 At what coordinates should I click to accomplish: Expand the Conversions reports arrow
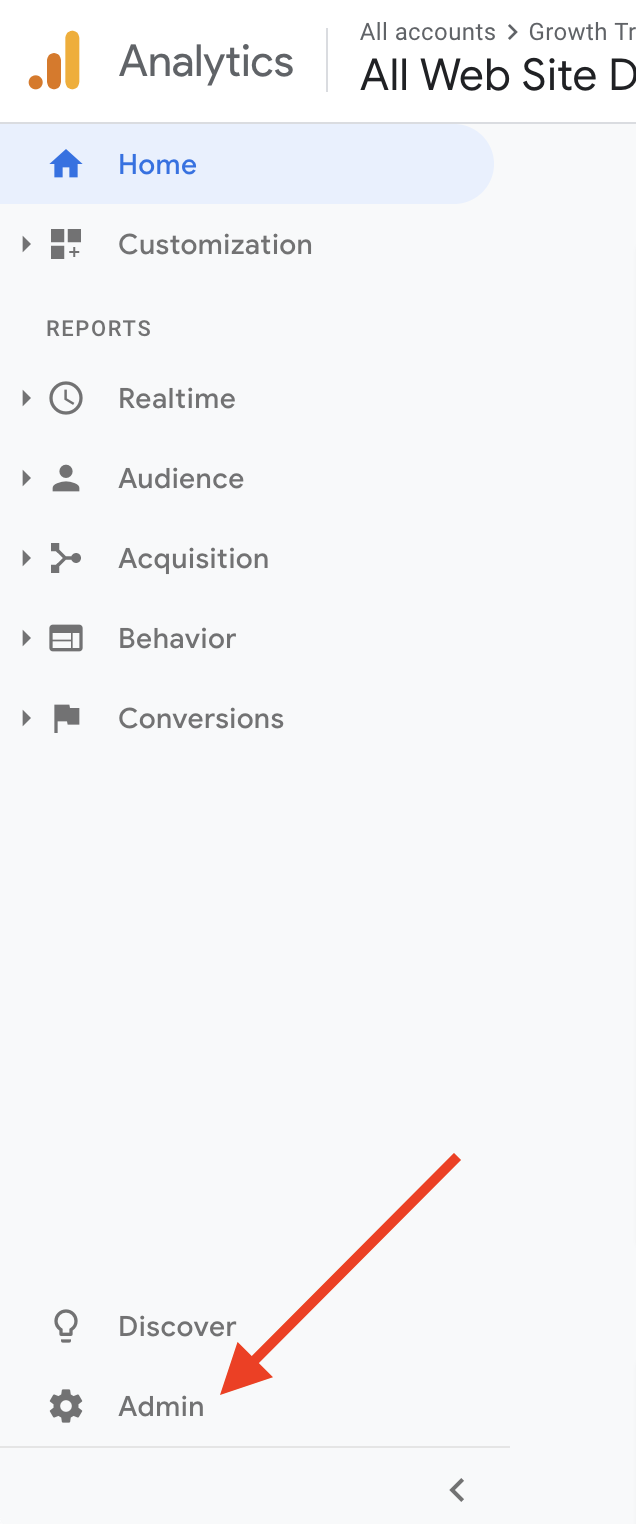pyautogui.click(x=27, y=718)
